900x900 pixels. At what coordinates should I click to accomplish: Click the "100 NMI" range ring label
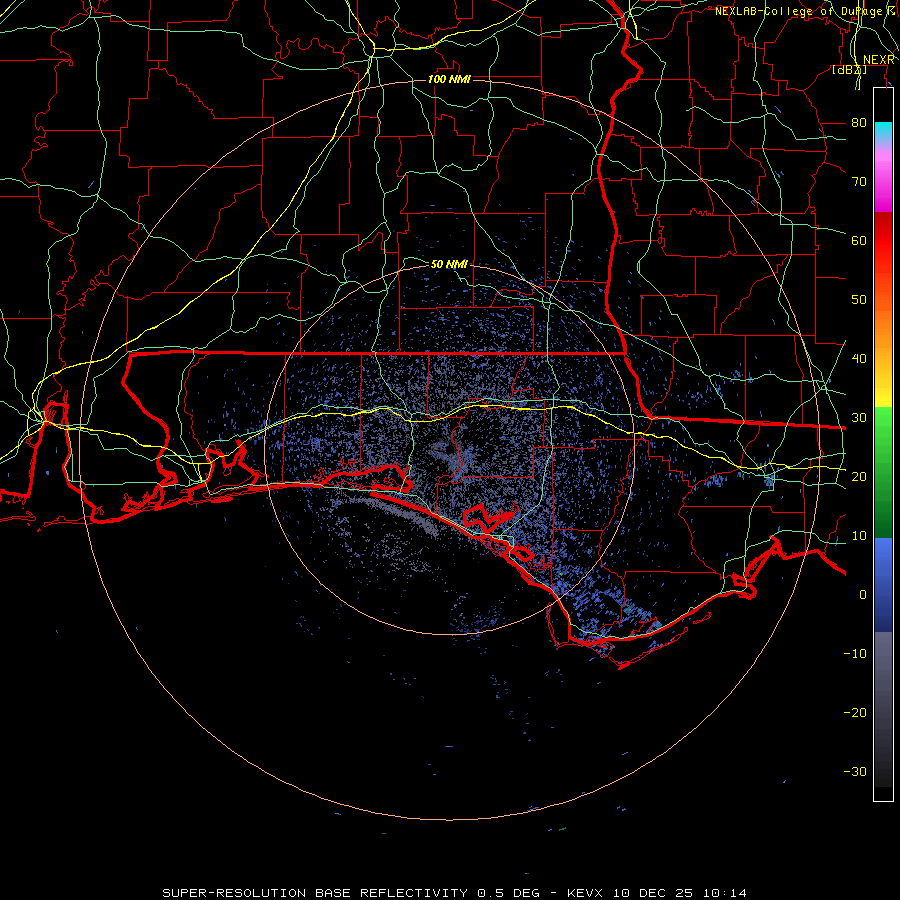pos(449,79)
